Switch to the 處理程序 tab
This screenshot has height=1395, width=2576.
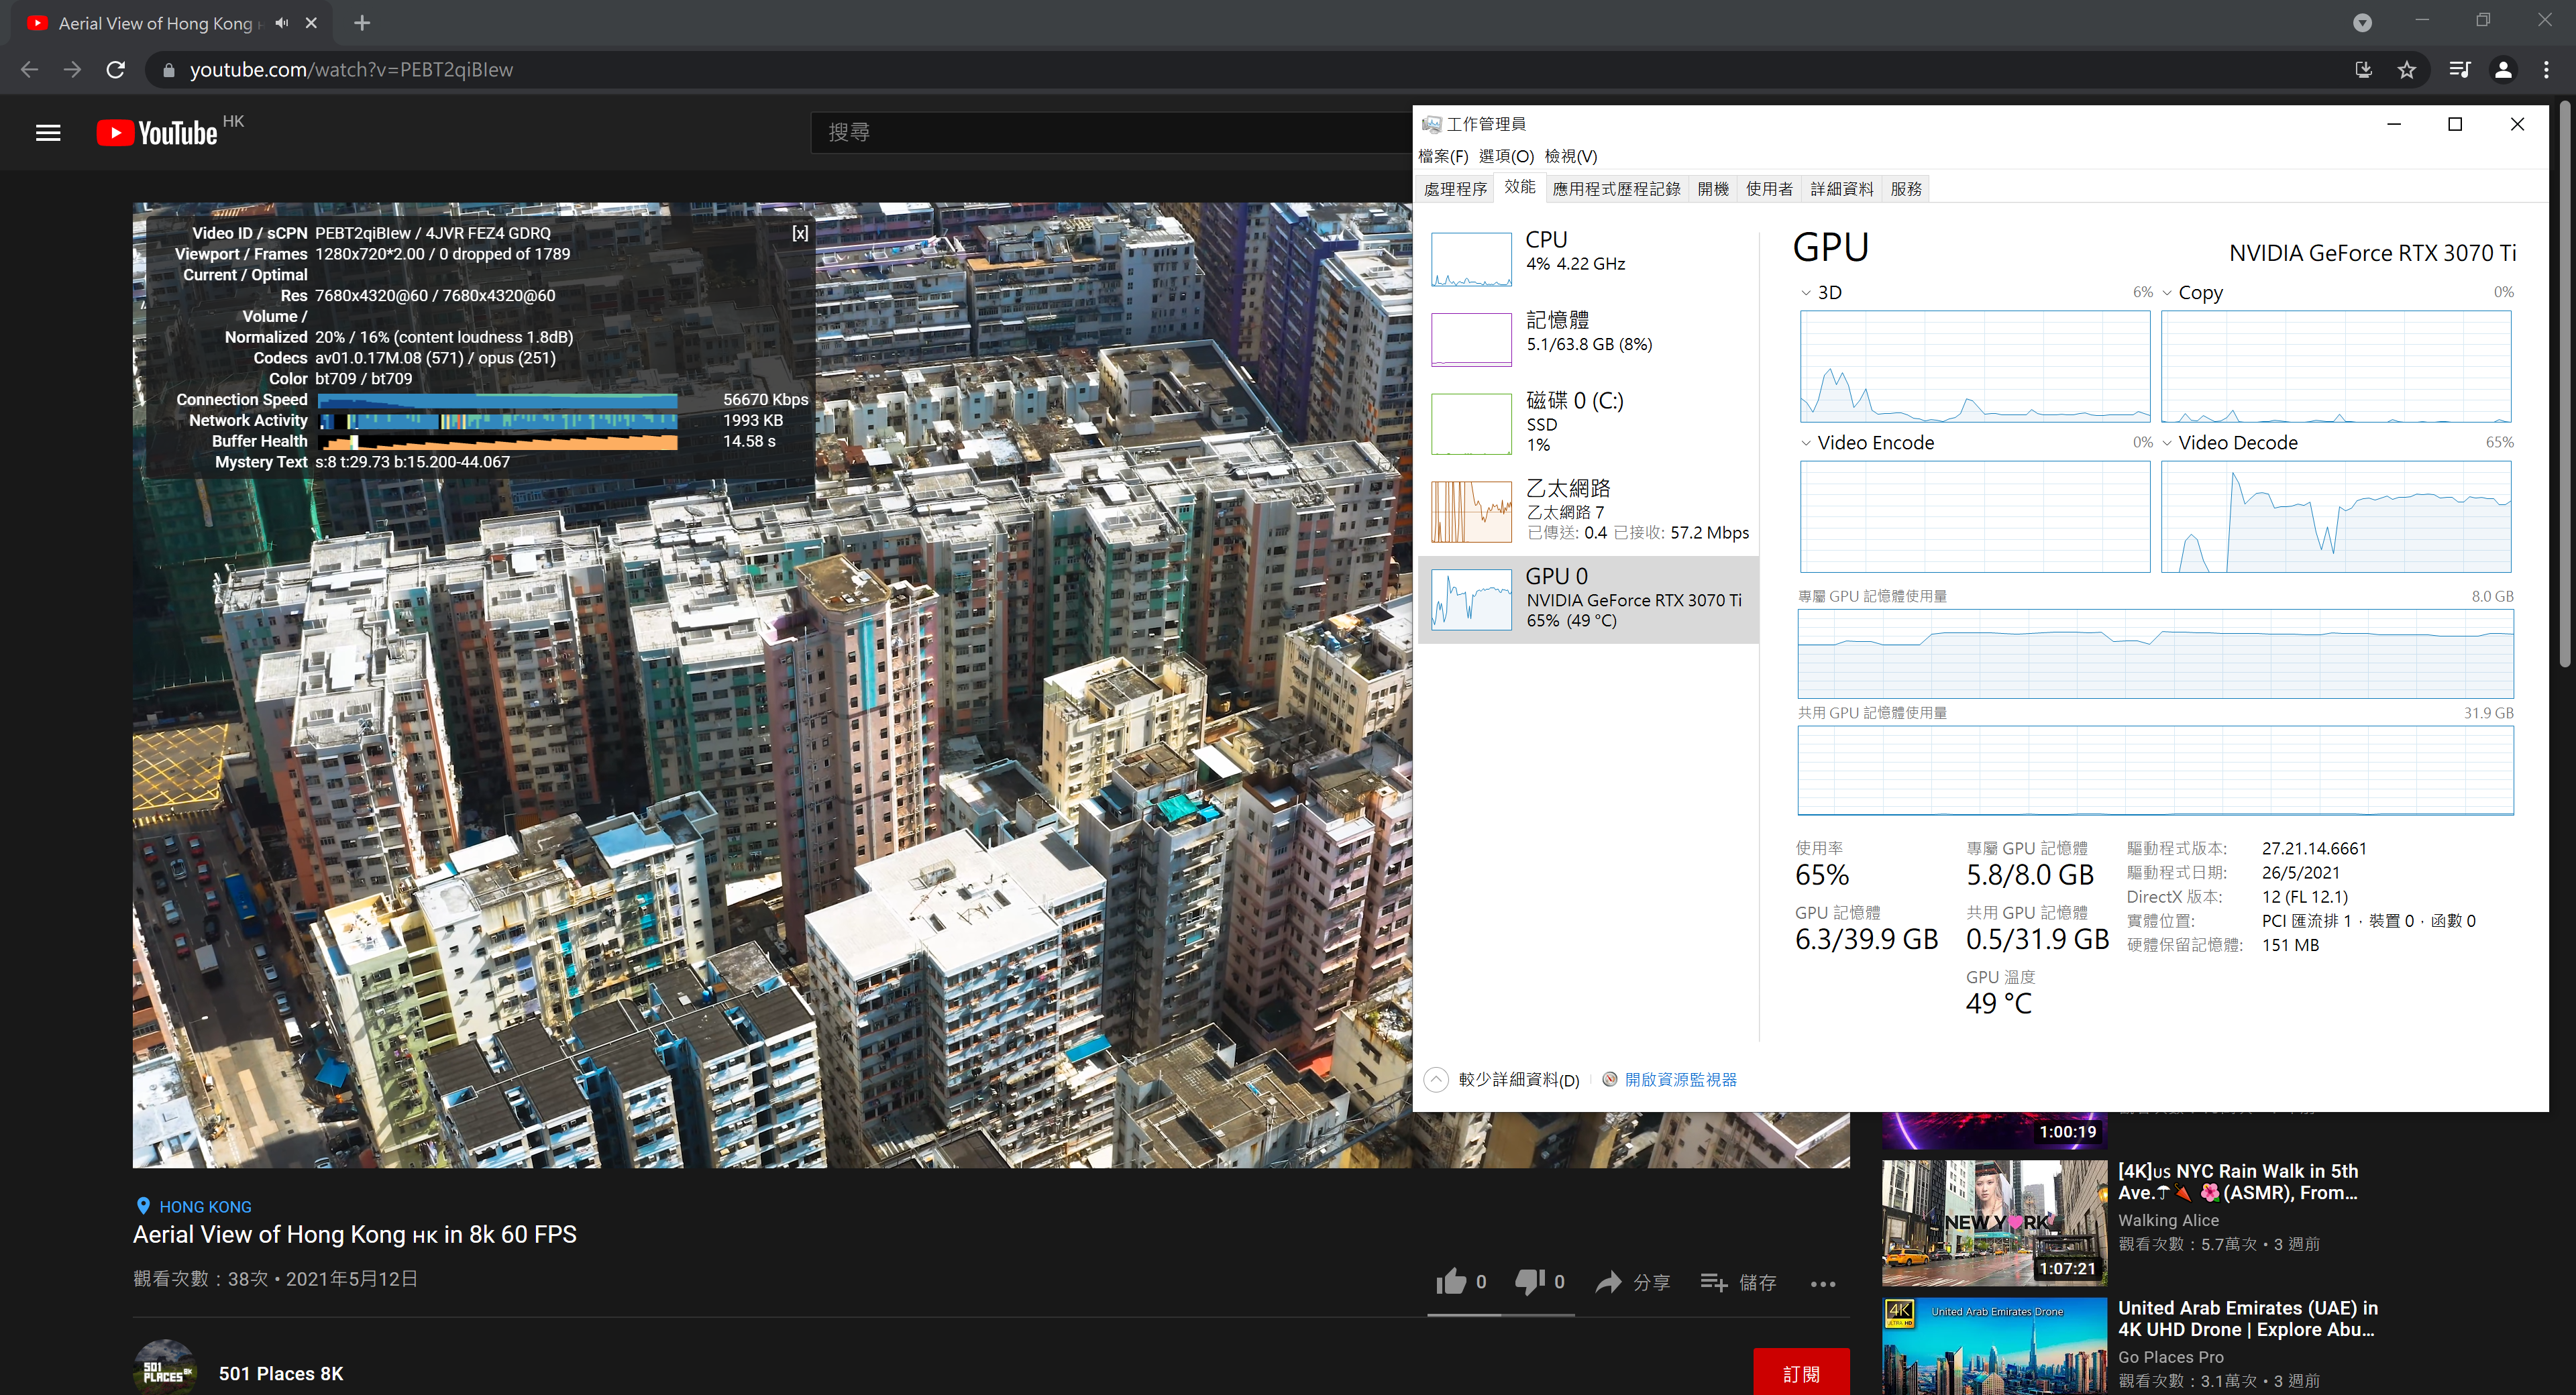1455,189
